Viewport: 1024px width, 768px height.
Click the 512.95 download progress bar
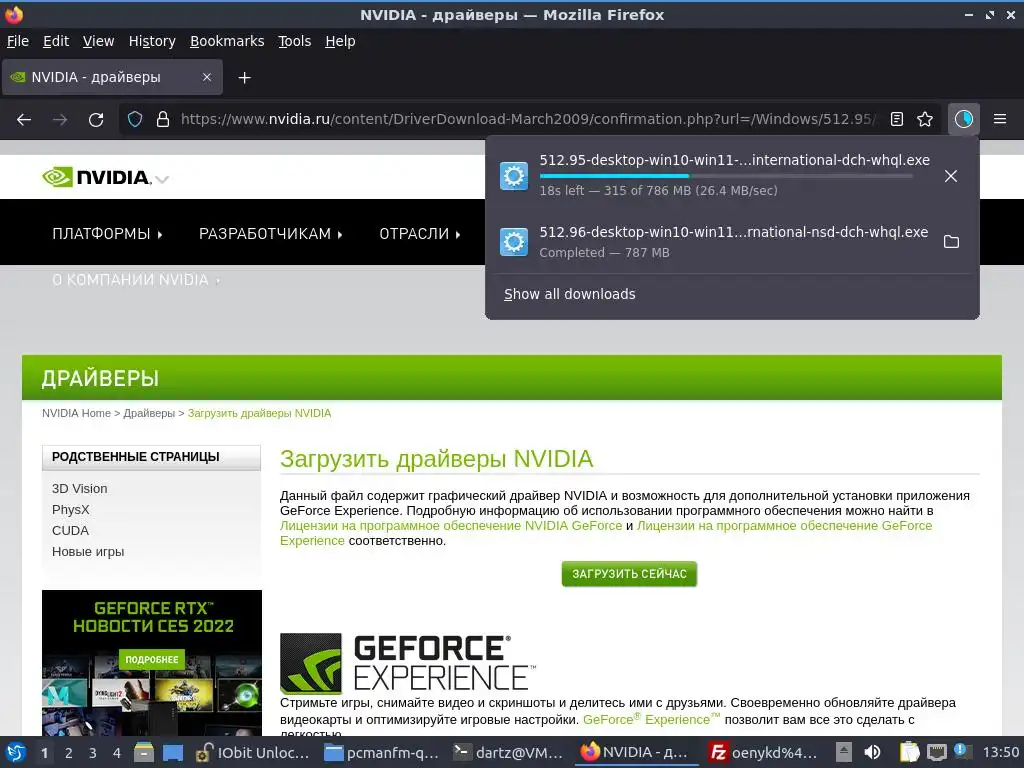[x=726, y=176]
